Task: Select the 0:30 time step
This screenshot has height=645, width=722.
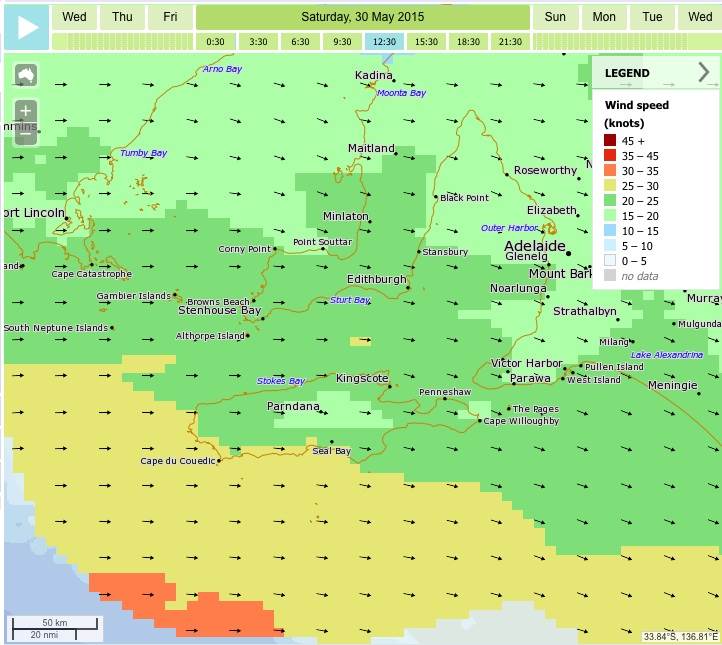Action: click(x=215, y=42)
